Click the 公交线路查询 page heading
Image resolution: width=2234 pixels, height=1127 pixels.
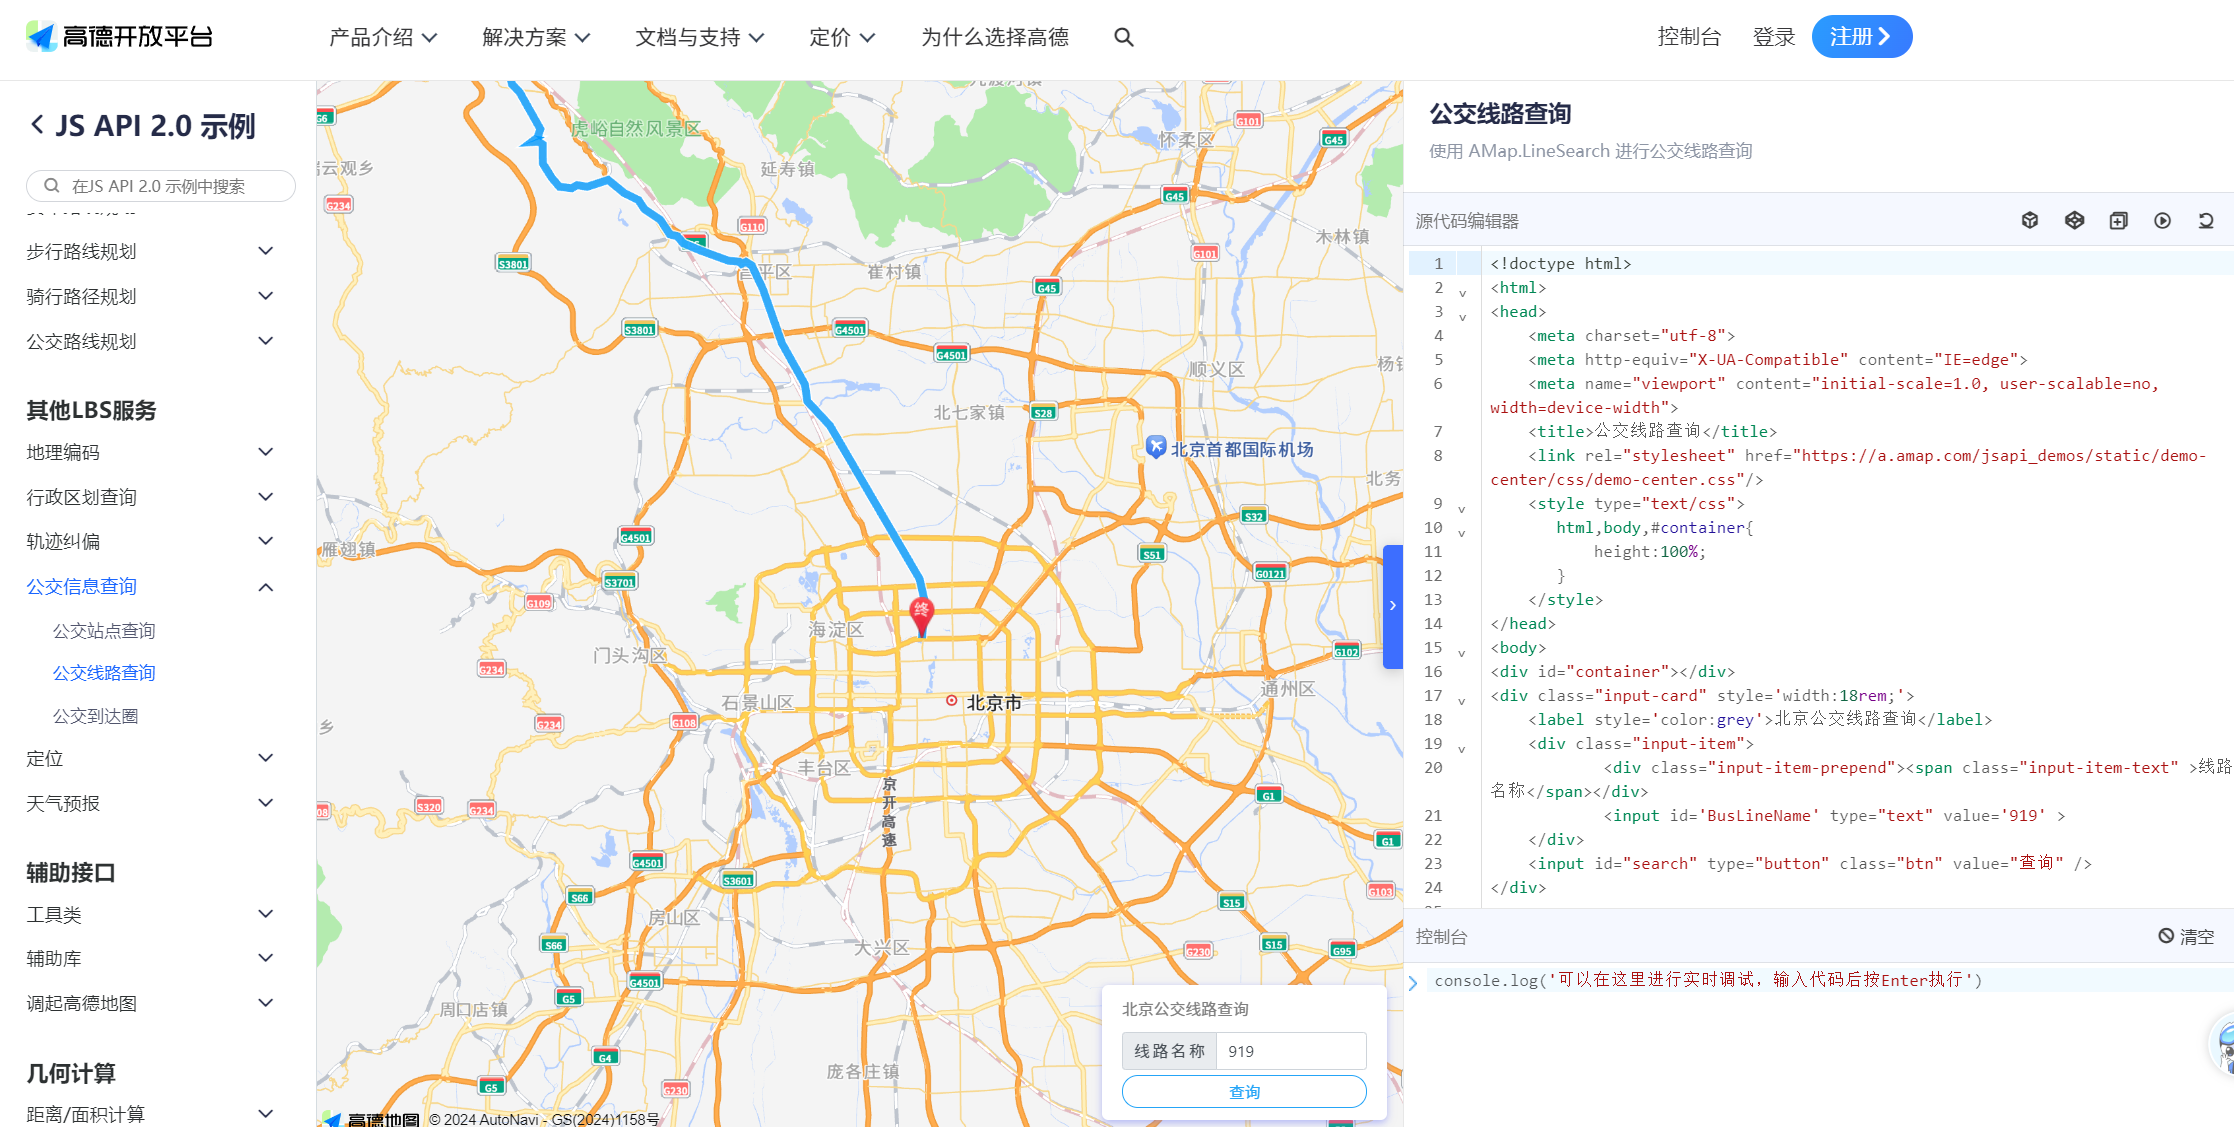1500,114
